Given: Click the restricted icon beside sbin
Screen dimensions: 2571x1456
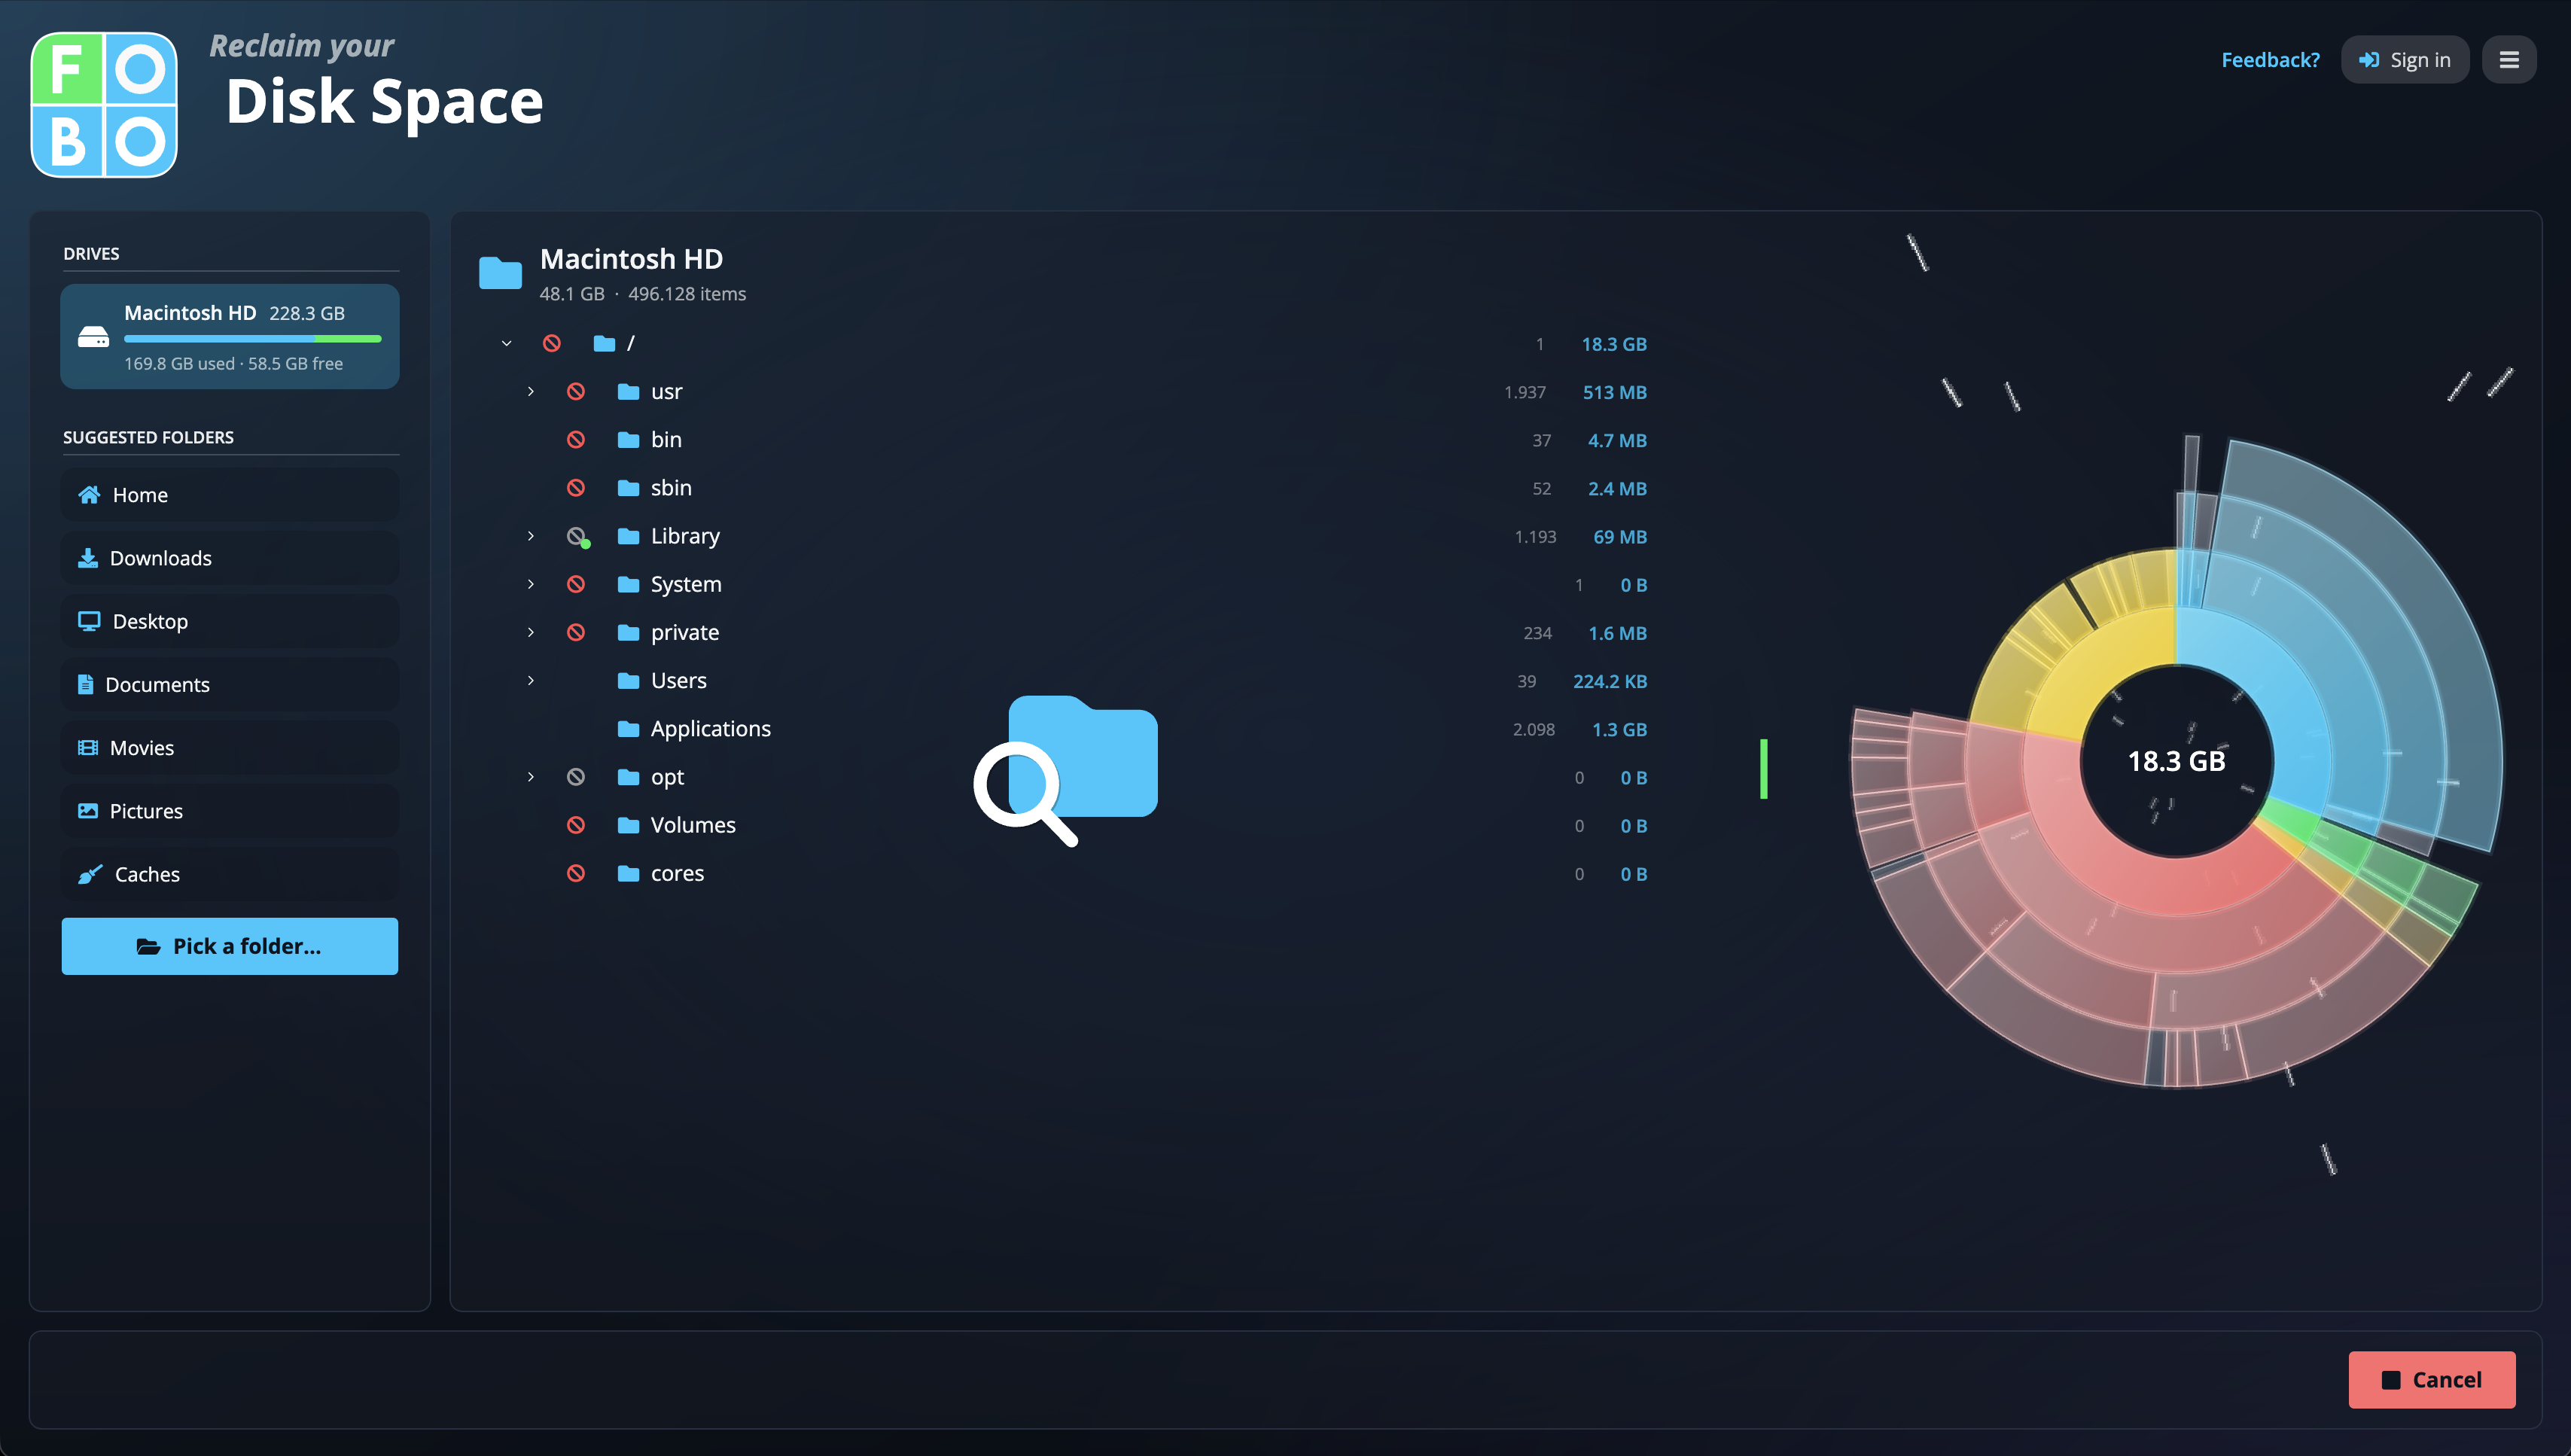Looking at the screenshot, I should 576,488.
